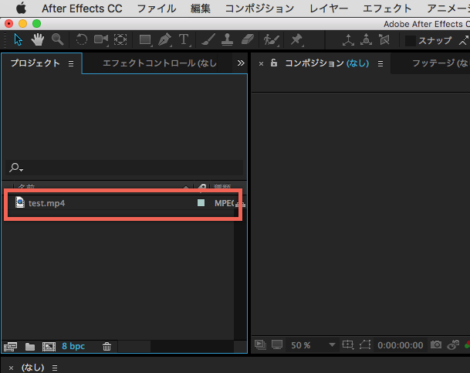
Task: Select the Hand tool
Action: point(38,40)
